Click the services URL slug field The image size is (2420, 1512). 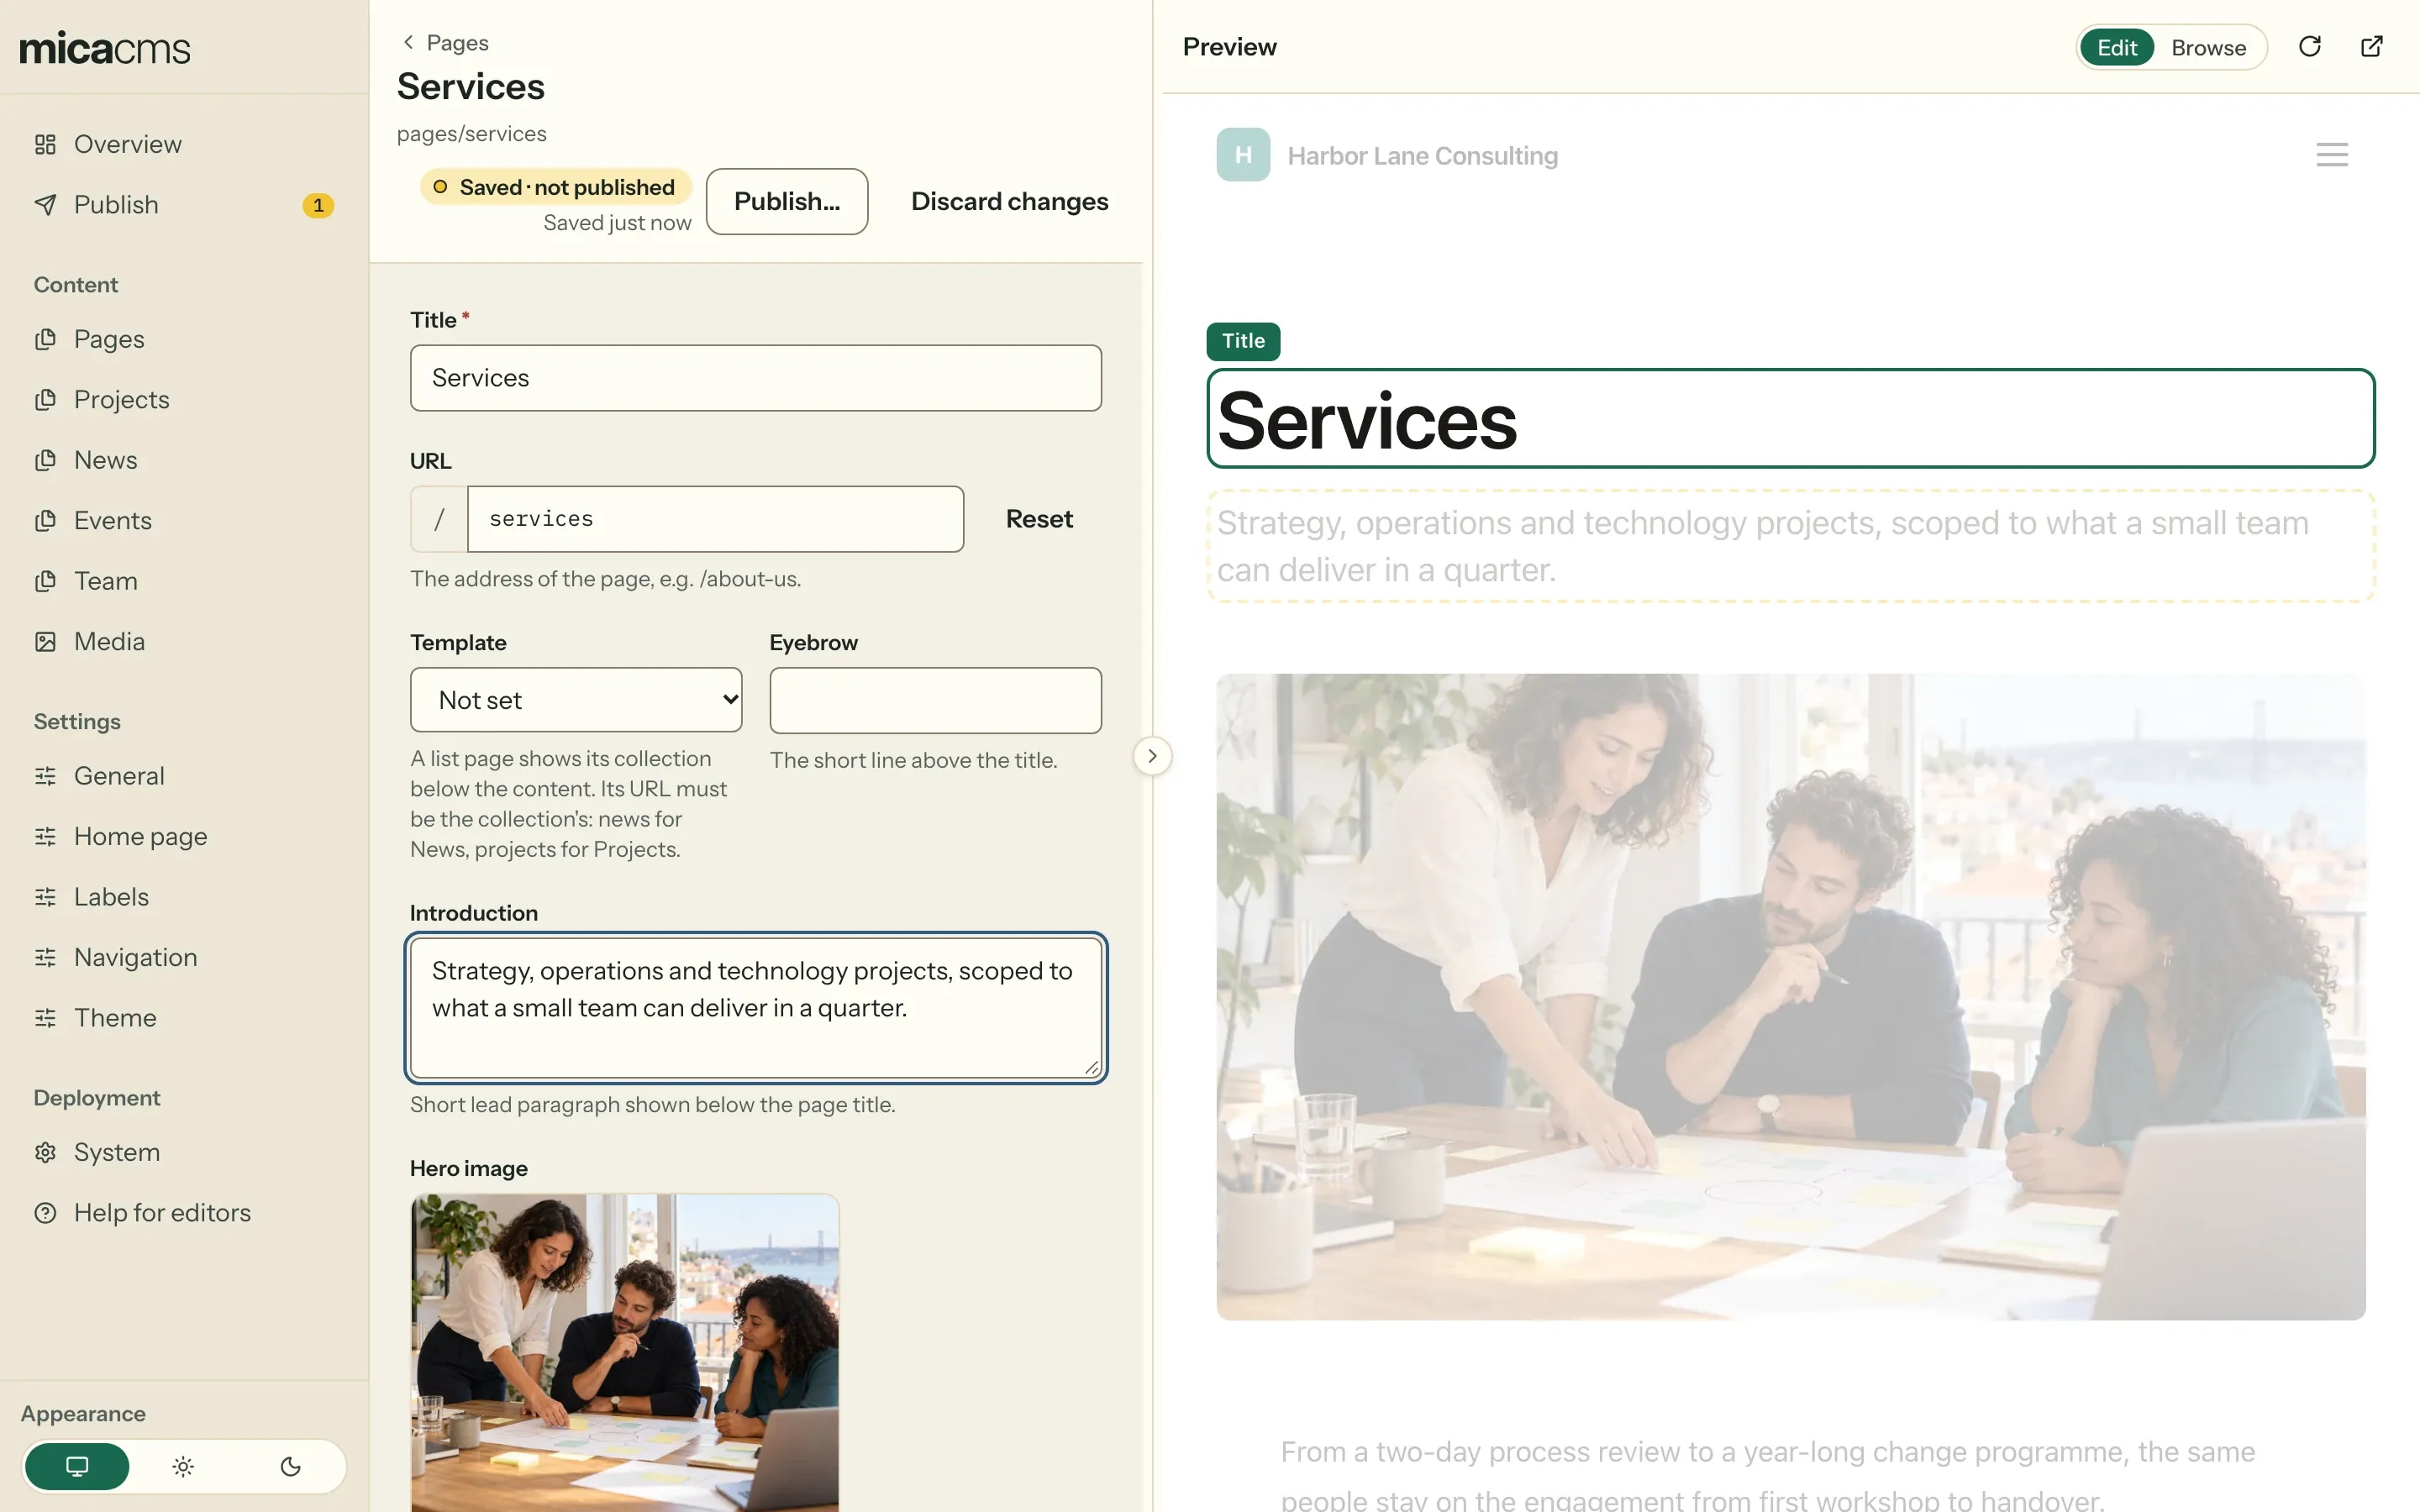(716, 519)
